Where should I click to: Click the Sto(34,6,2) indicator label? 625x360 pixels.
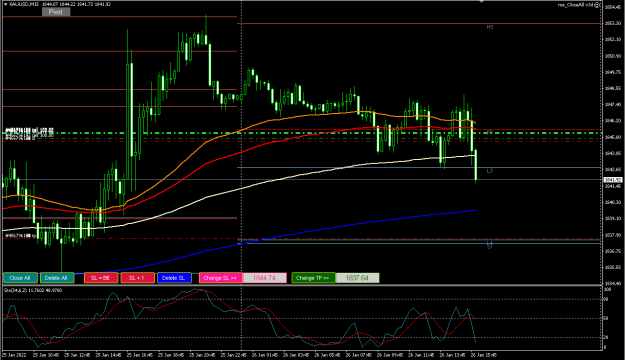click(33, 290)
